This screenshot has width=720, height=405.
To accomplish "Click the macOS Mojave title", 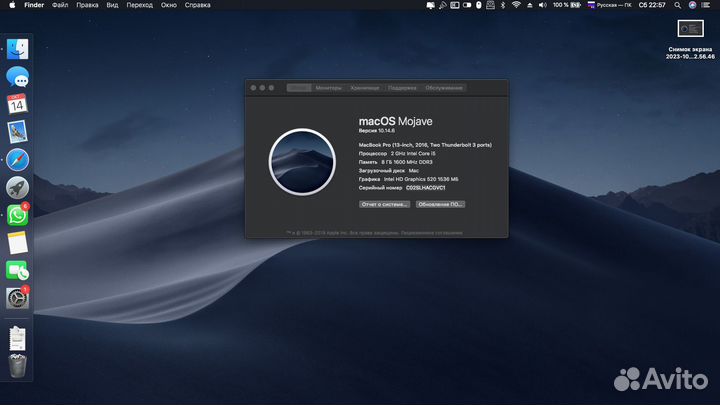I will pyautogui.click(x=395, y=121).
